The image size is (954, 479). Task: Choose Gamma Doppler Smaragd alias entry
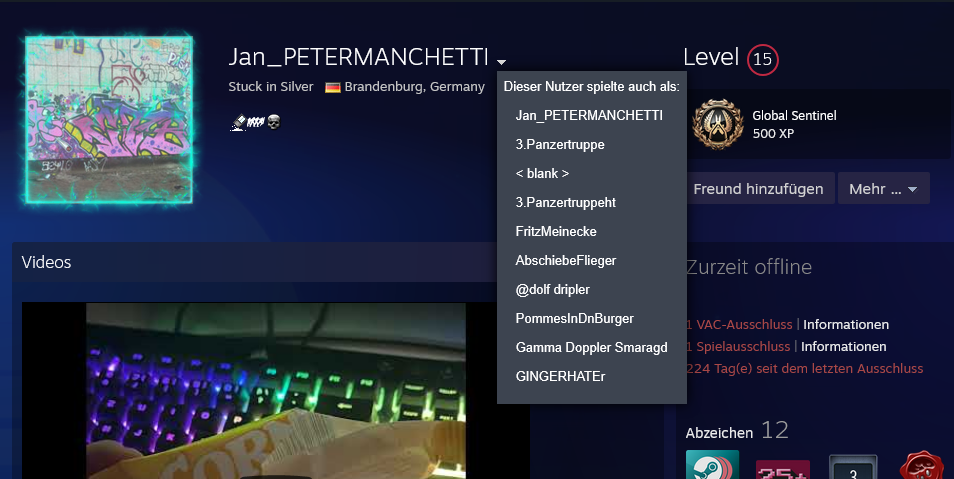tap(591, 348)
